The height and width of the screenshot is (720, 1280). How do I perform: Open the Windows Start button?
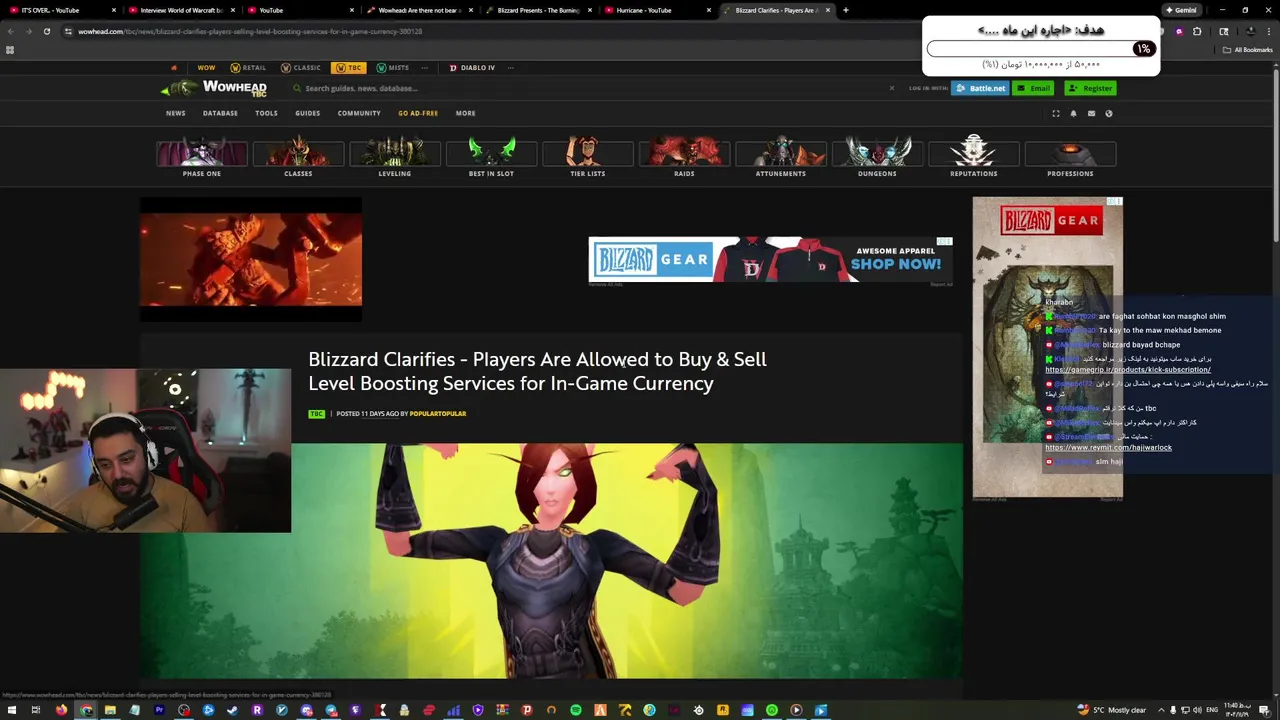click(x=11, y=710)
